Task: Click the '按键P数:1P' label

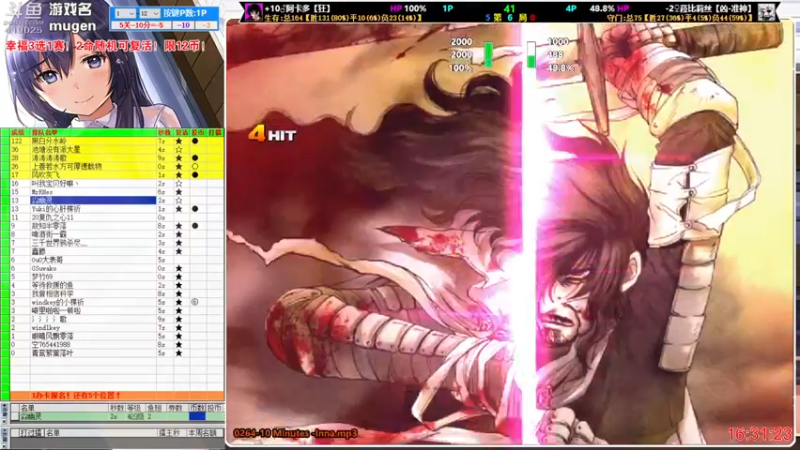Action: point(184,13)
